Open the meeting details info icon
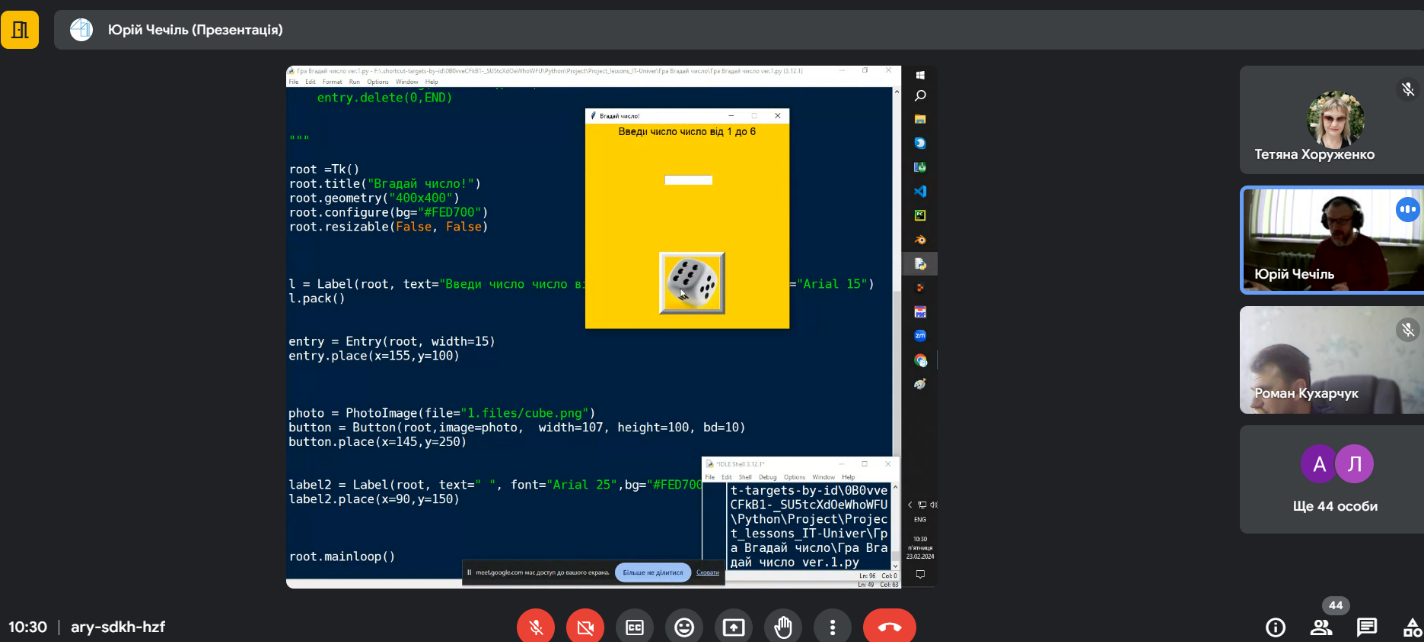Screen dimensions: 1424x642 (1275, 627)
